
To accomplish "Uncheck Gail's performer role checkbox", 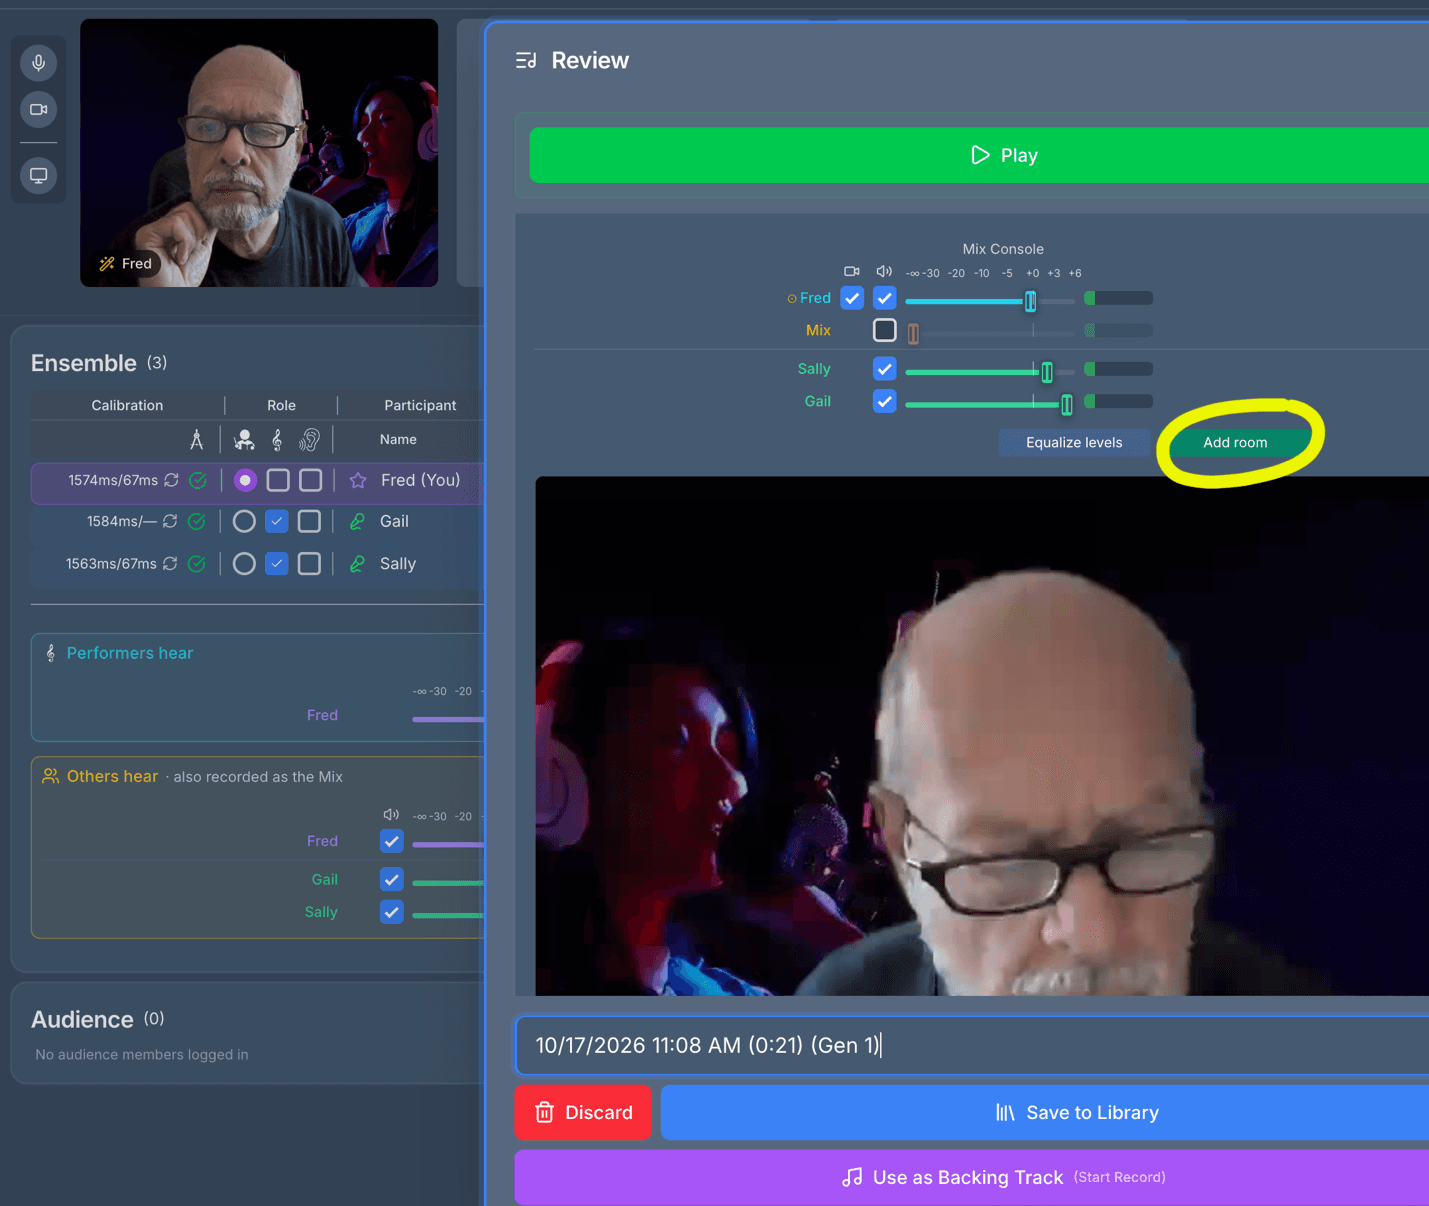I will pos(277,521).
